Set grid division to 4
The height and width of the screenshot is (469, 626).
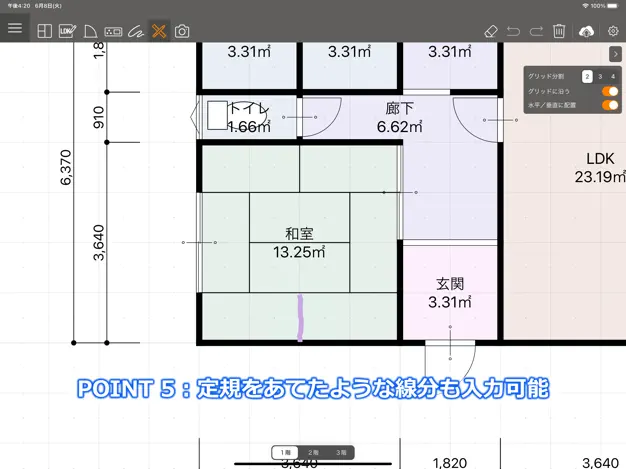click(x=613, y=76)
